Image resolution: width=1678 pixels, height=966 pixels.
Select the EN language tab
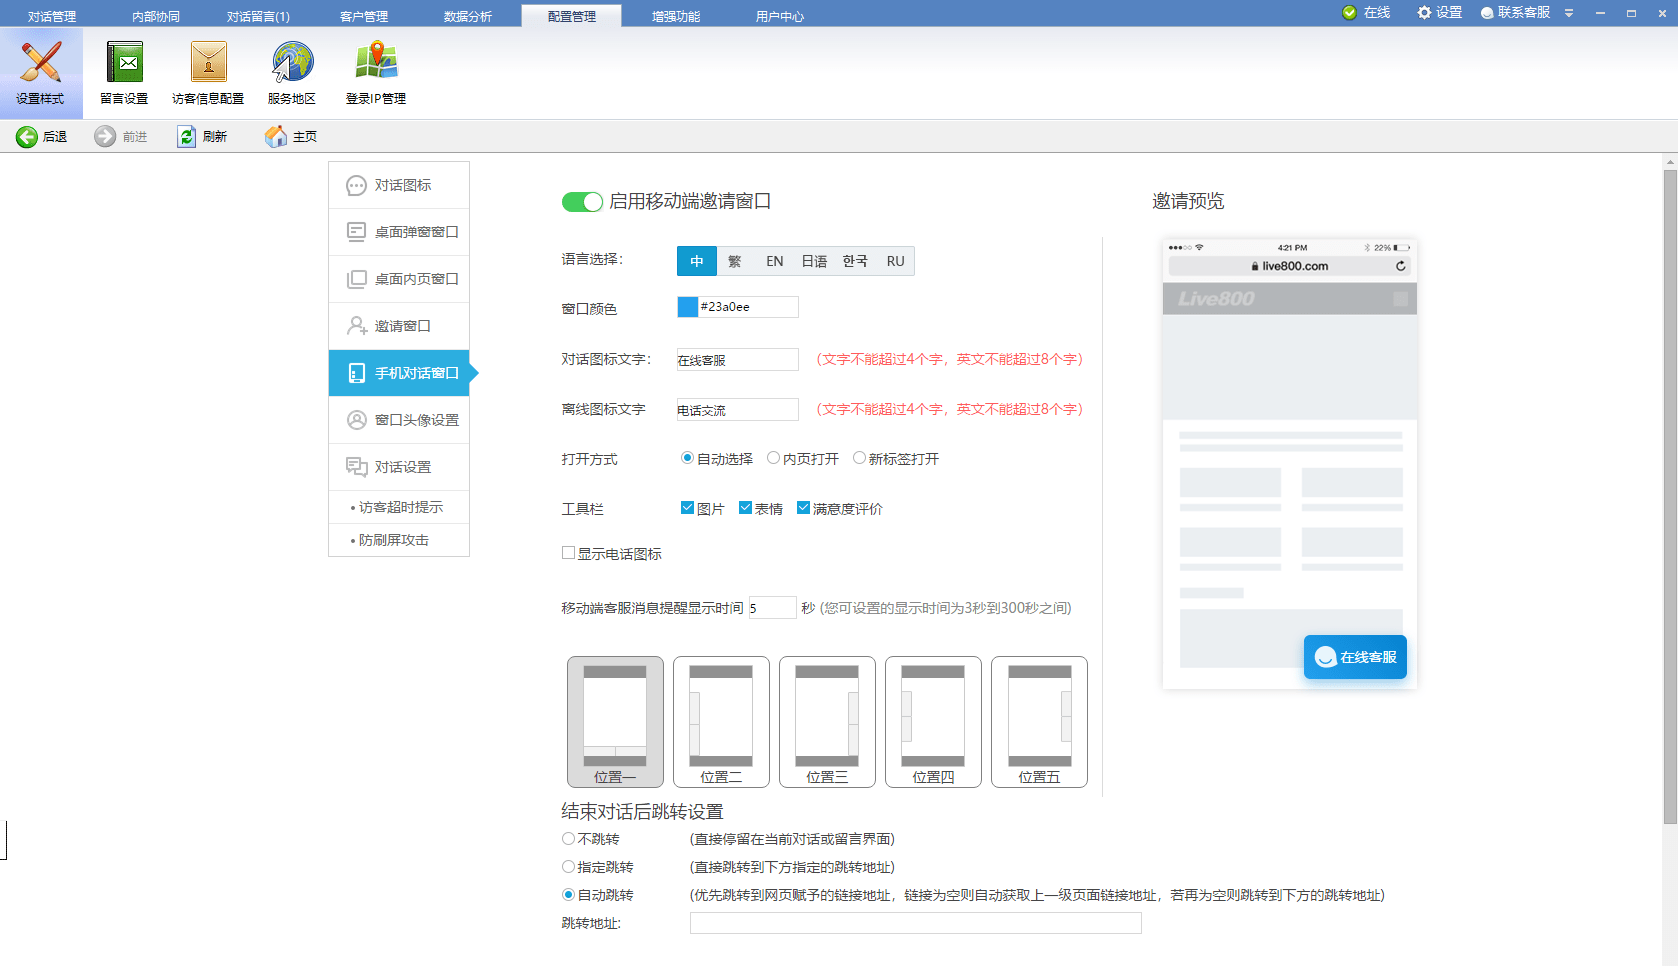774,261
